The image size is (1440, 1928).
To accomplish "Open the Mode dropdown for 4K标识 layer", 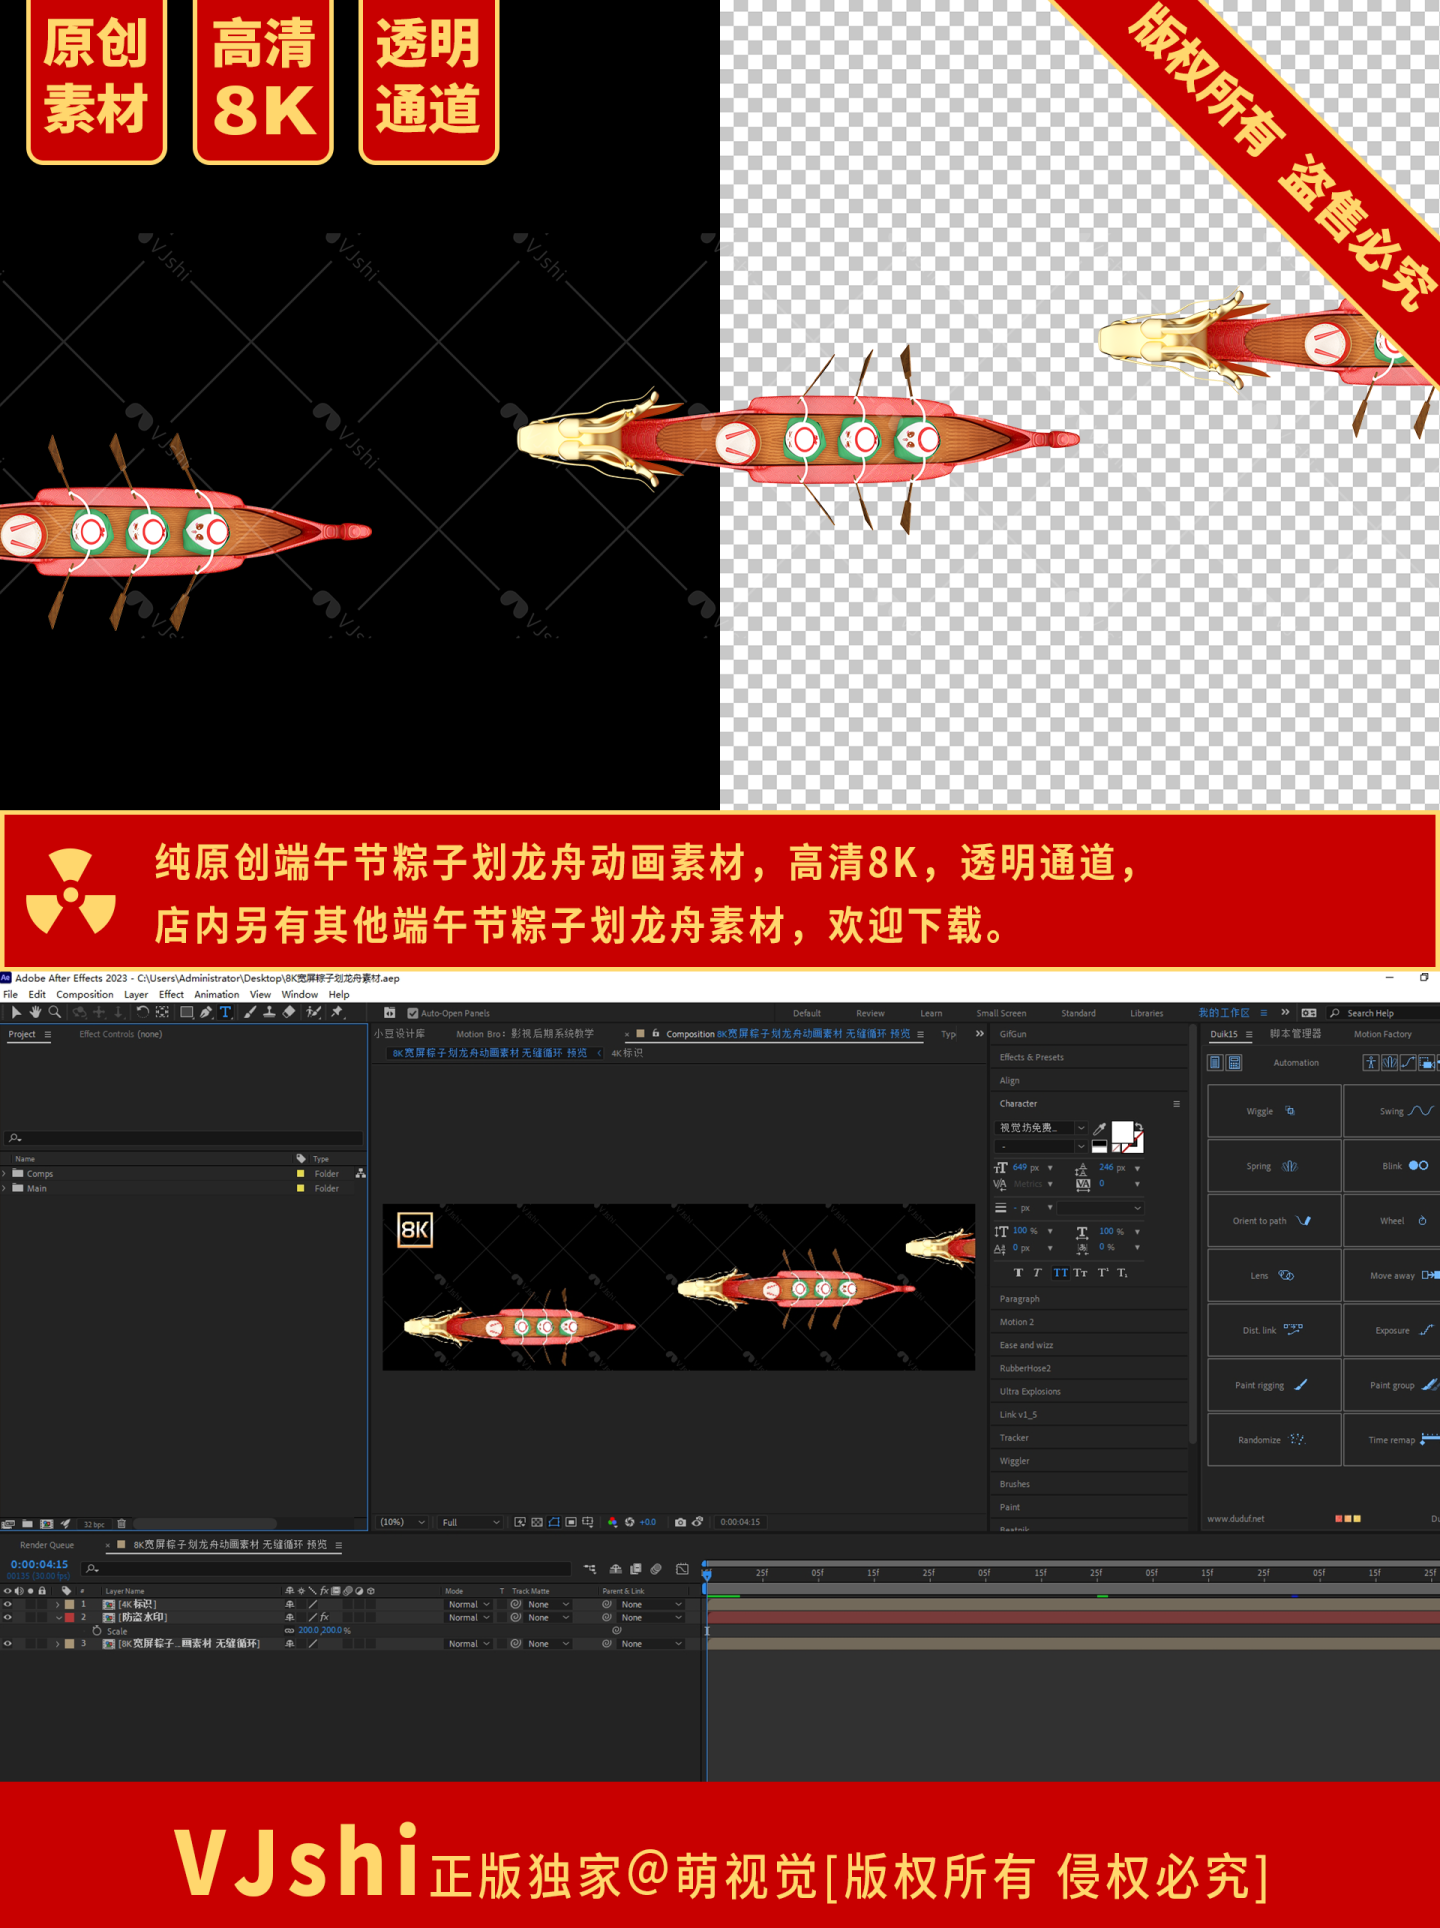I will (468, 1604).
